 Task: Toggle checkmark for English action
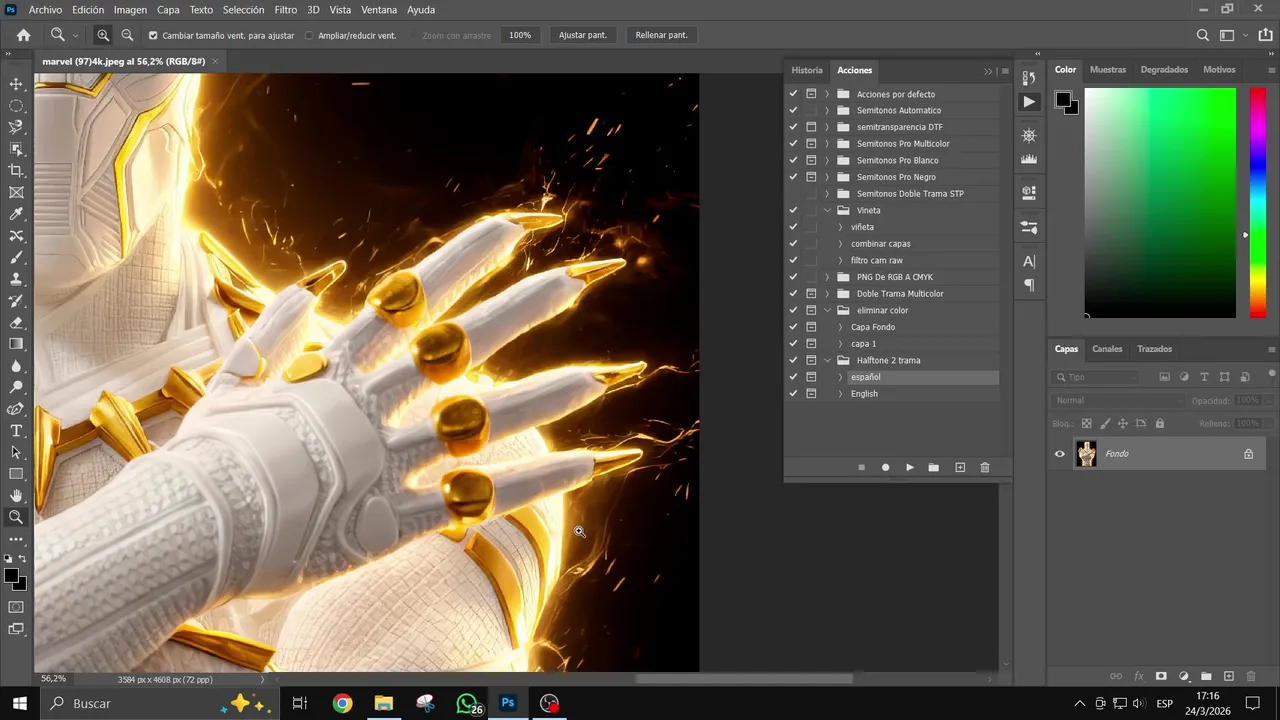tap(793, 394)
